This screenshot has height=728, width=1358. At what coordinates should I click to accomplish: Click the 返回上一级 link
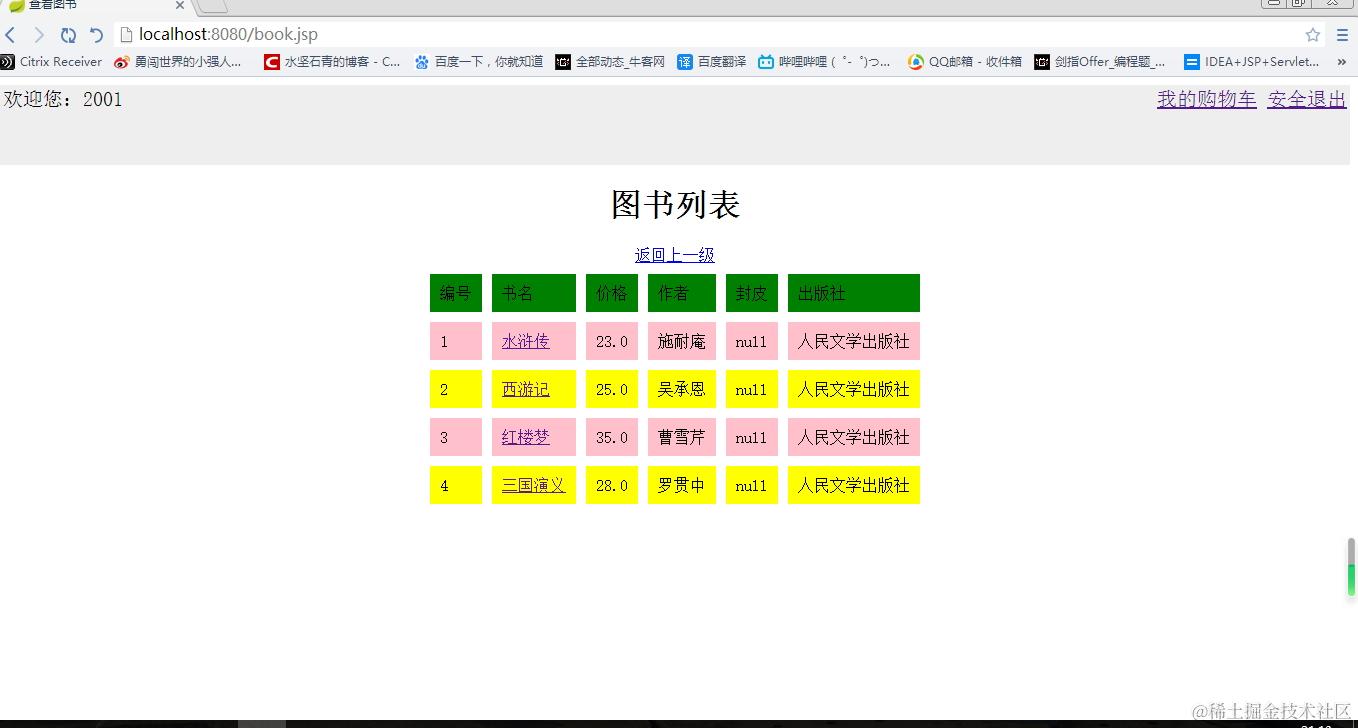pyautogui.click(x=674, y=255)
